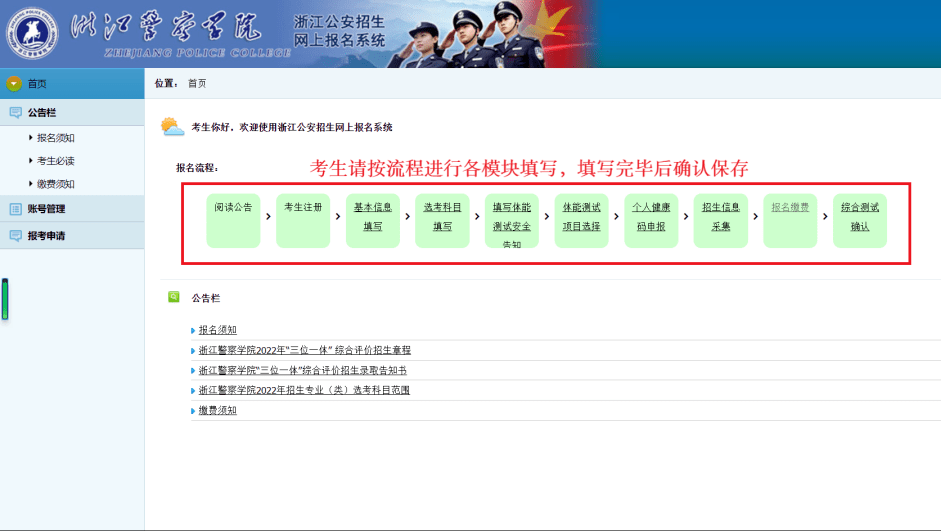The height and width of the screenshot is (531, 941).
Task: Click the speech bubble icon next to 公告栏
Action: coord(16,112)
